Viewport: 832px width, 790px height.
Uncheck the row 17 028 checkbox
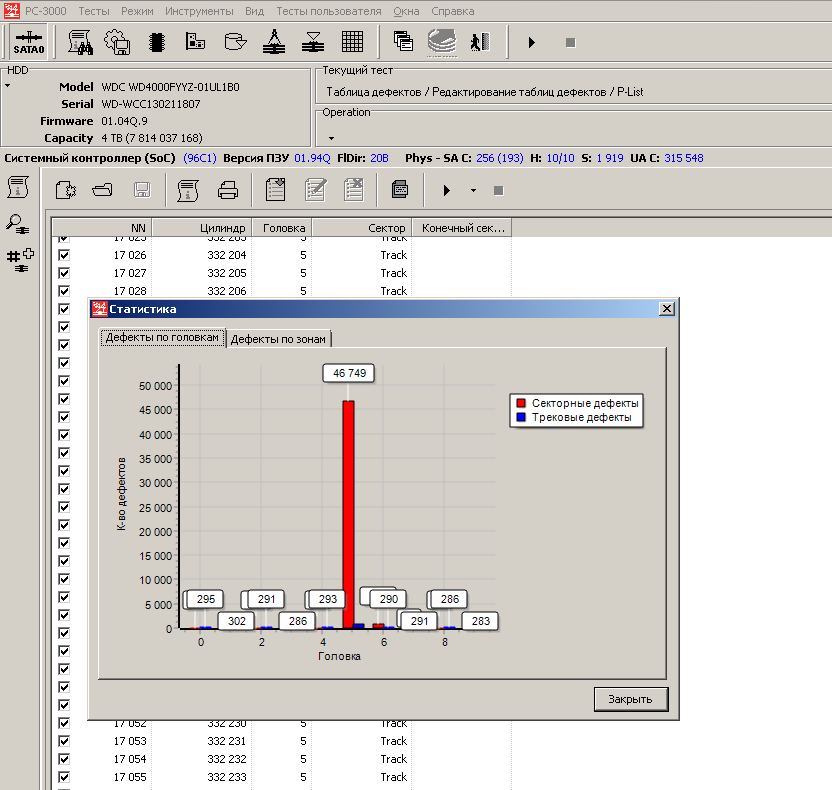(x=64, y=291)
